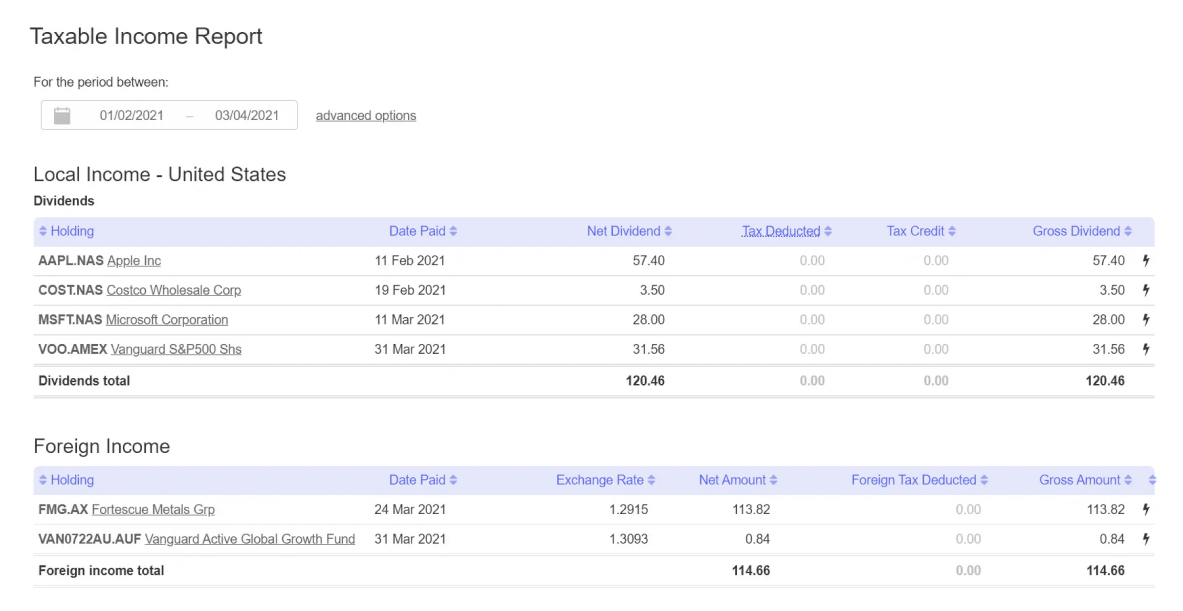Sort dividends by Date Paid column
1183x611 pixels.
[x=423, y=231]
